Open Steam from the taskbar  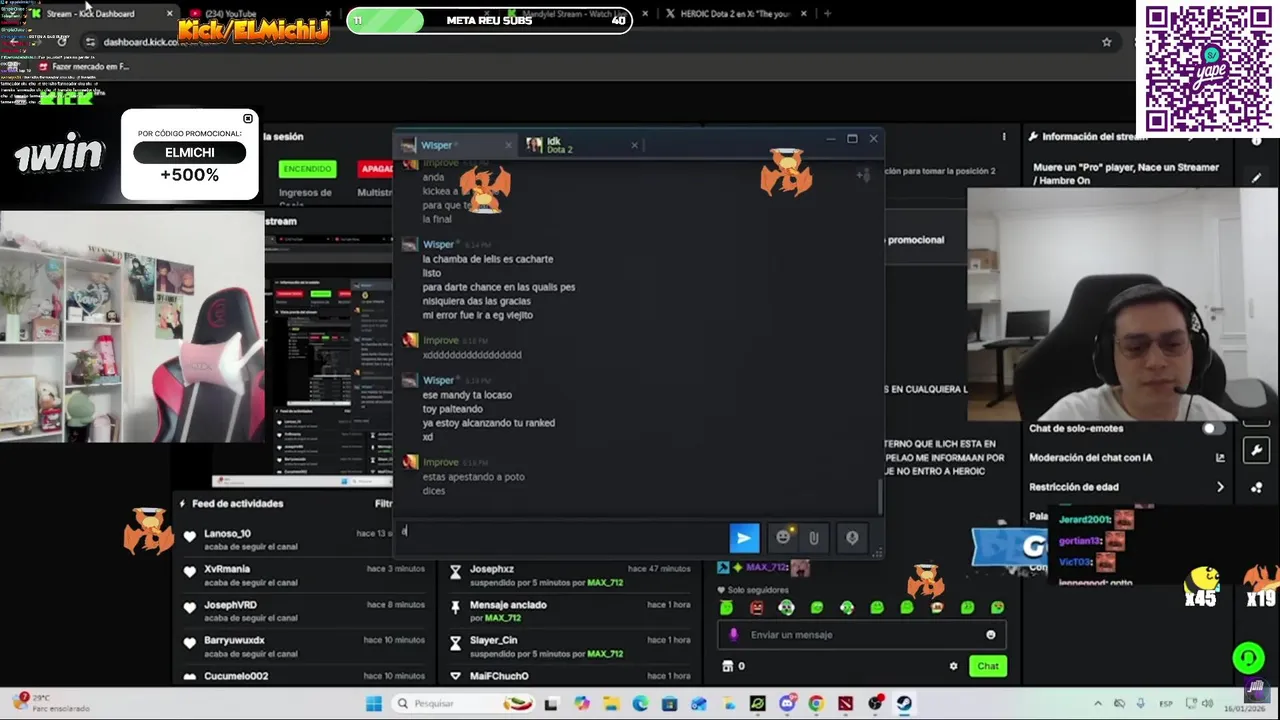click(904, 704)
